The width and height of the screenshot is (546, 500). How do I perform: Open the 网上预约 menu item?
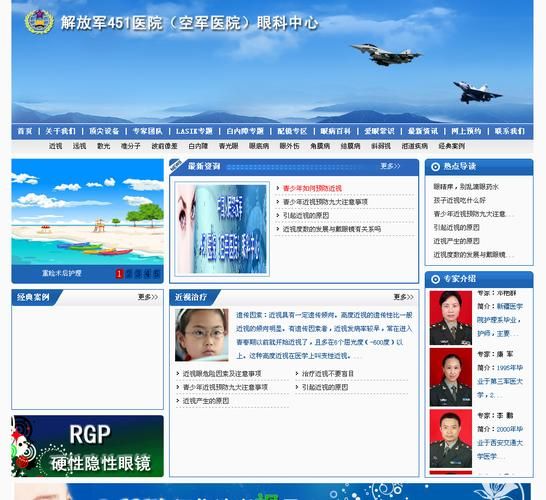click(466, 131)
